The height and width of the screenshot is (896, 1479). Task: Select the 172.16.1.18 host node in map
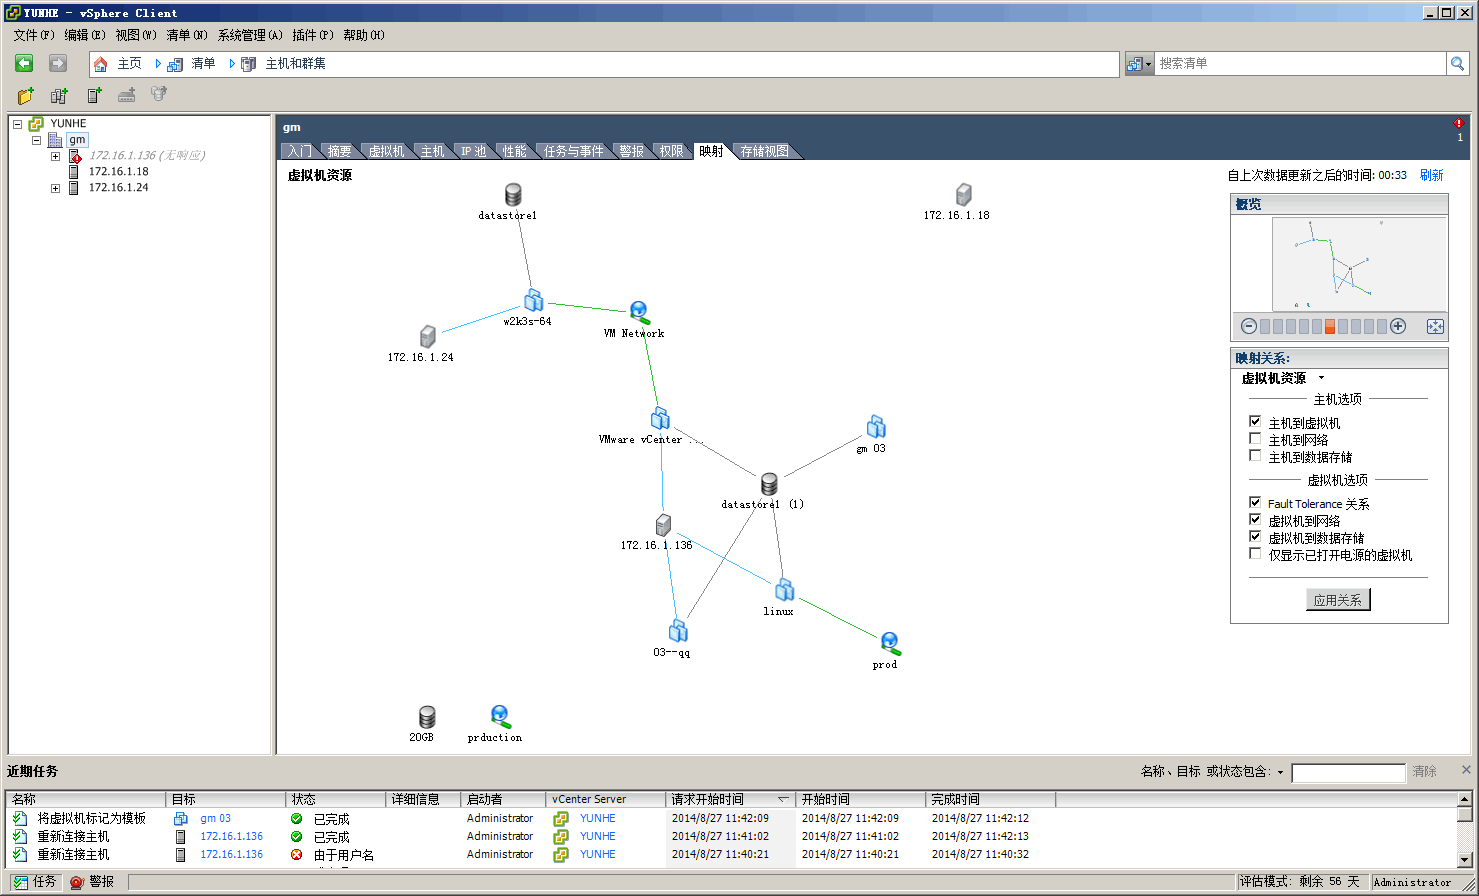point(963,194)
